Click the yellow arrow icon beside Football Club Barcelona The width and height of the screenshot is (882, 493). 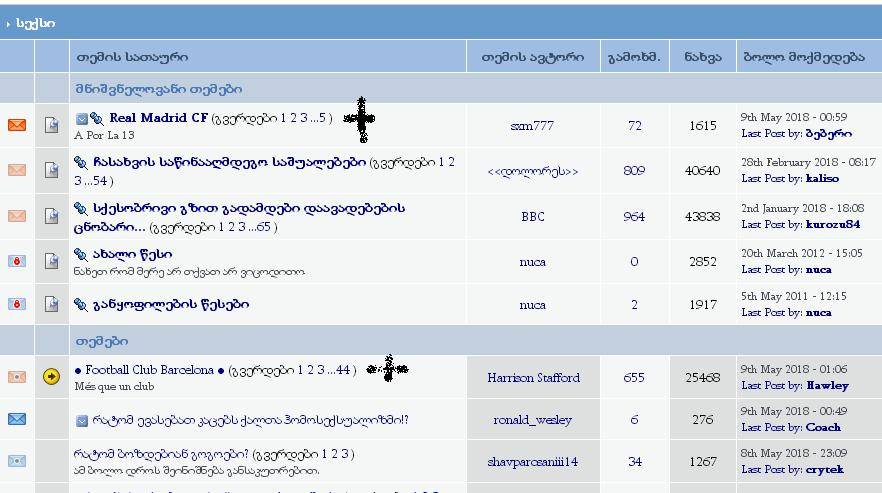[51, 376]
